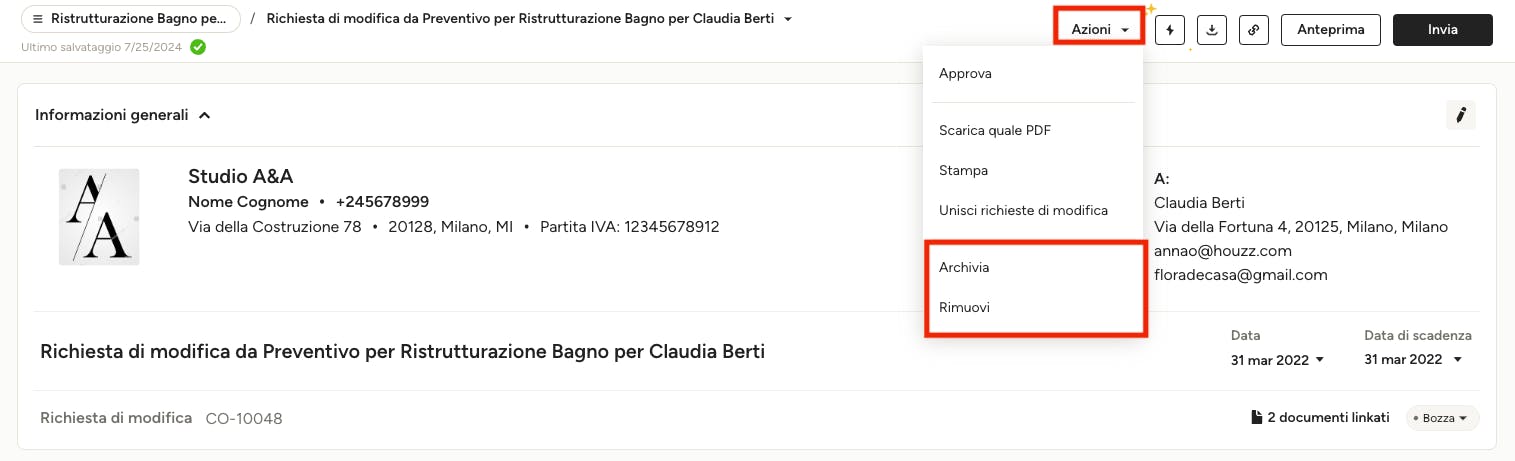Viewport: 1515px width, 461px height.
Task: Open the 2 documenti linkati document icon
Action: point(1257,418)
